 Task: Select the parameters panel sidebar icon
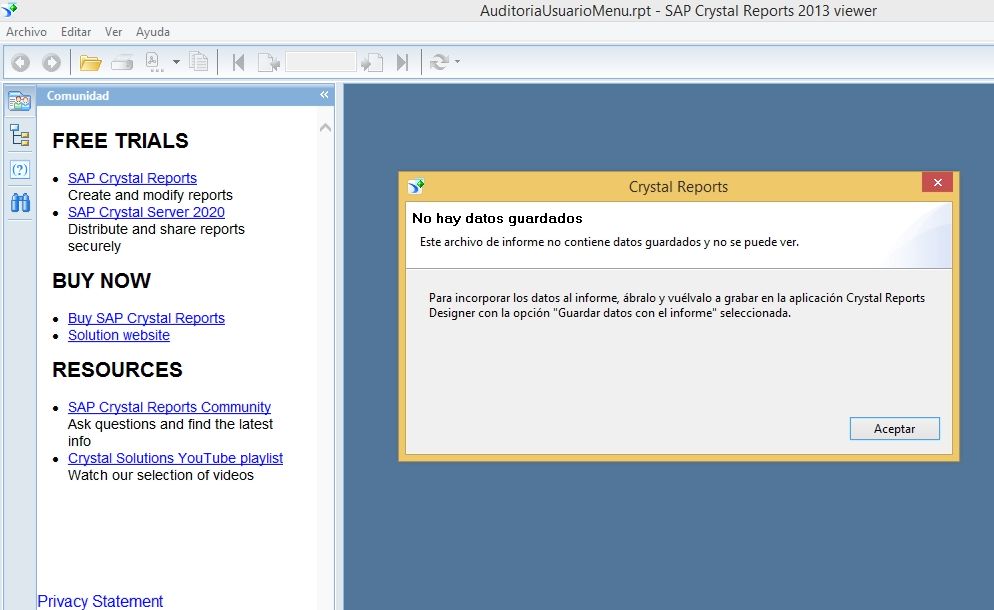[x=20, y=169]
